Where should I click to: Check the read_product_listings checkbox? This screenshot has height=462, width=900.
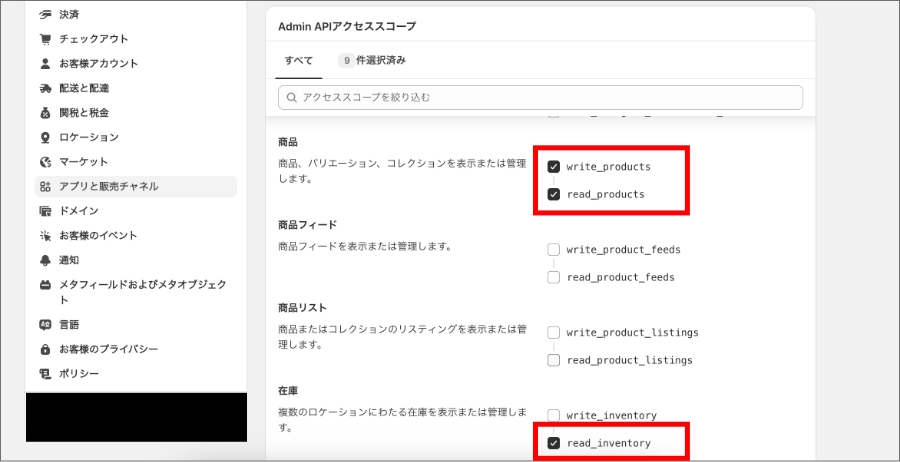pyautogui.click(x=553, y=360)
